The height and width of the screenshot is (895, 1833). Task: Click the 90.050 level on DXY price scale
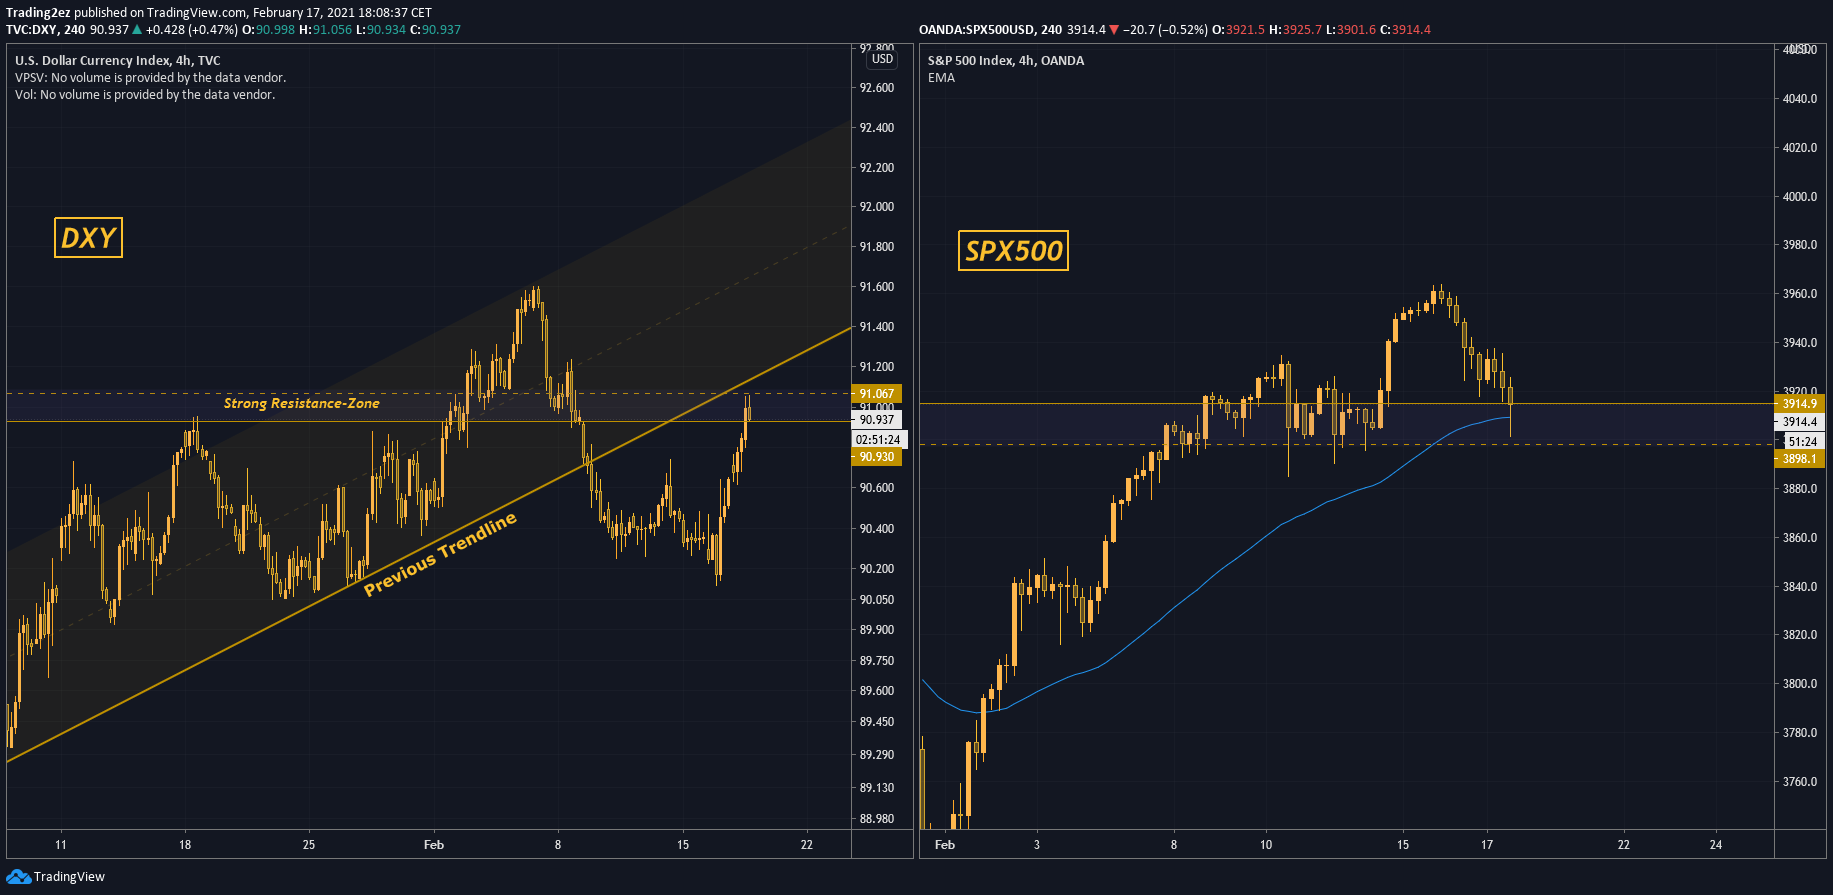[877, 600]
